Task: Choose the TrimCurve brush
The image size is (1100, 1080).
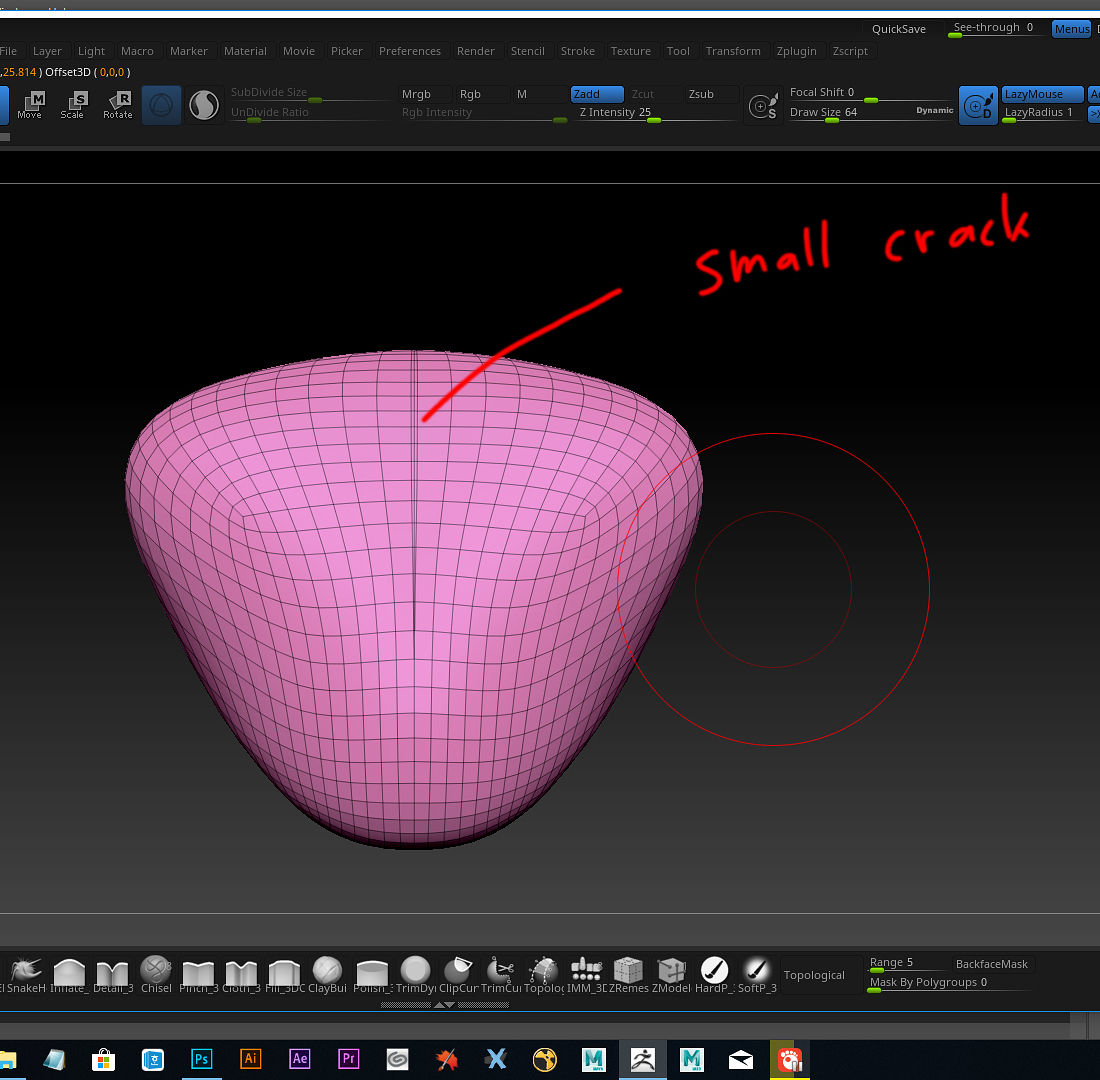Action: click(x=501, y=975)
